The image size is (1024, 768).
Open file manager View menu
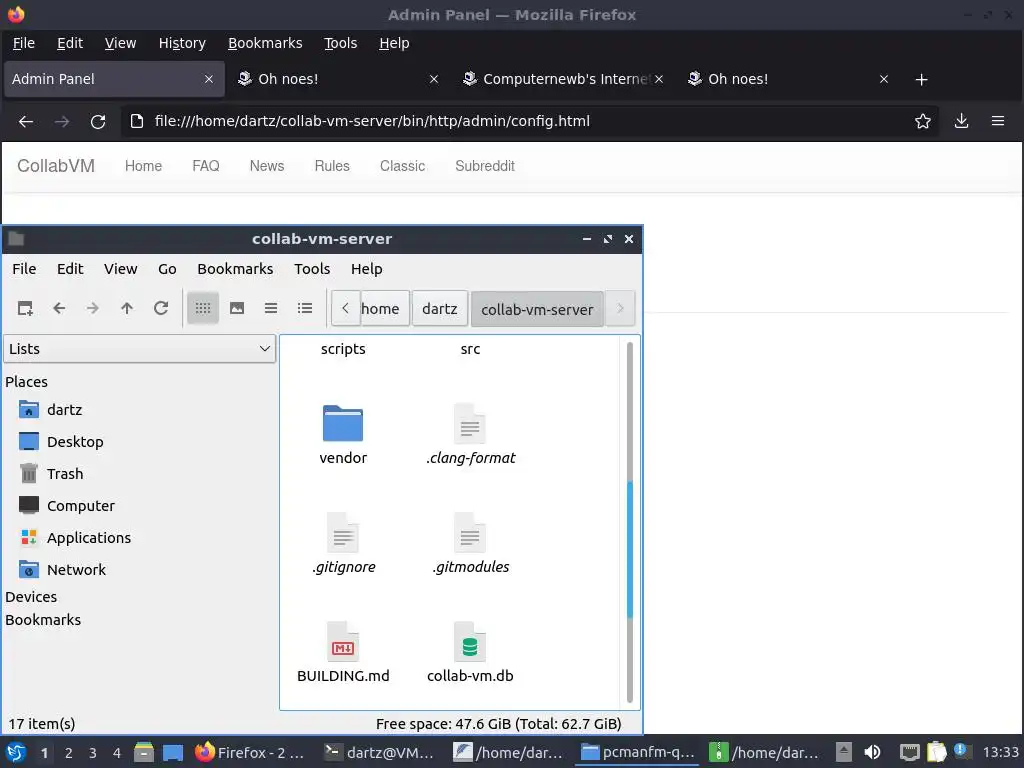pyautogui.click(x=121, y=269)
